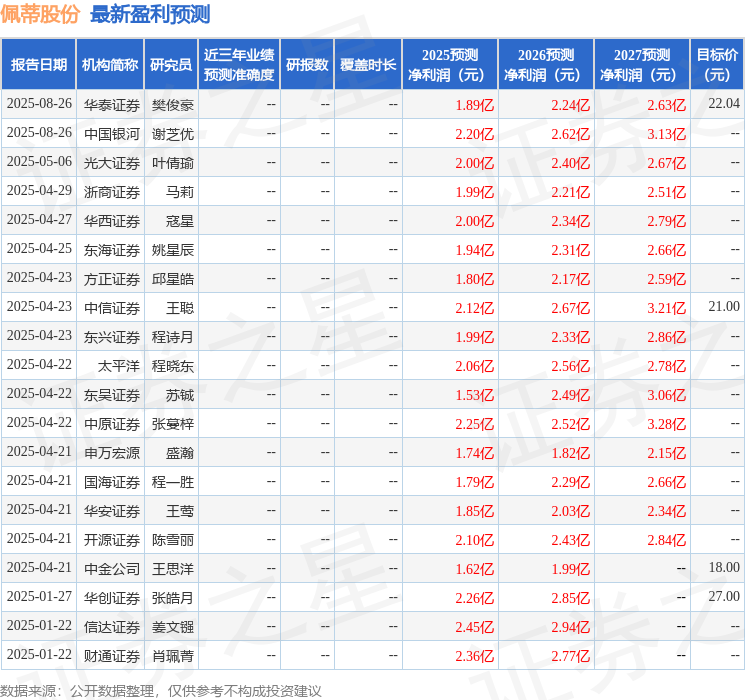Click the 机构简称 column header

point(110,65)
